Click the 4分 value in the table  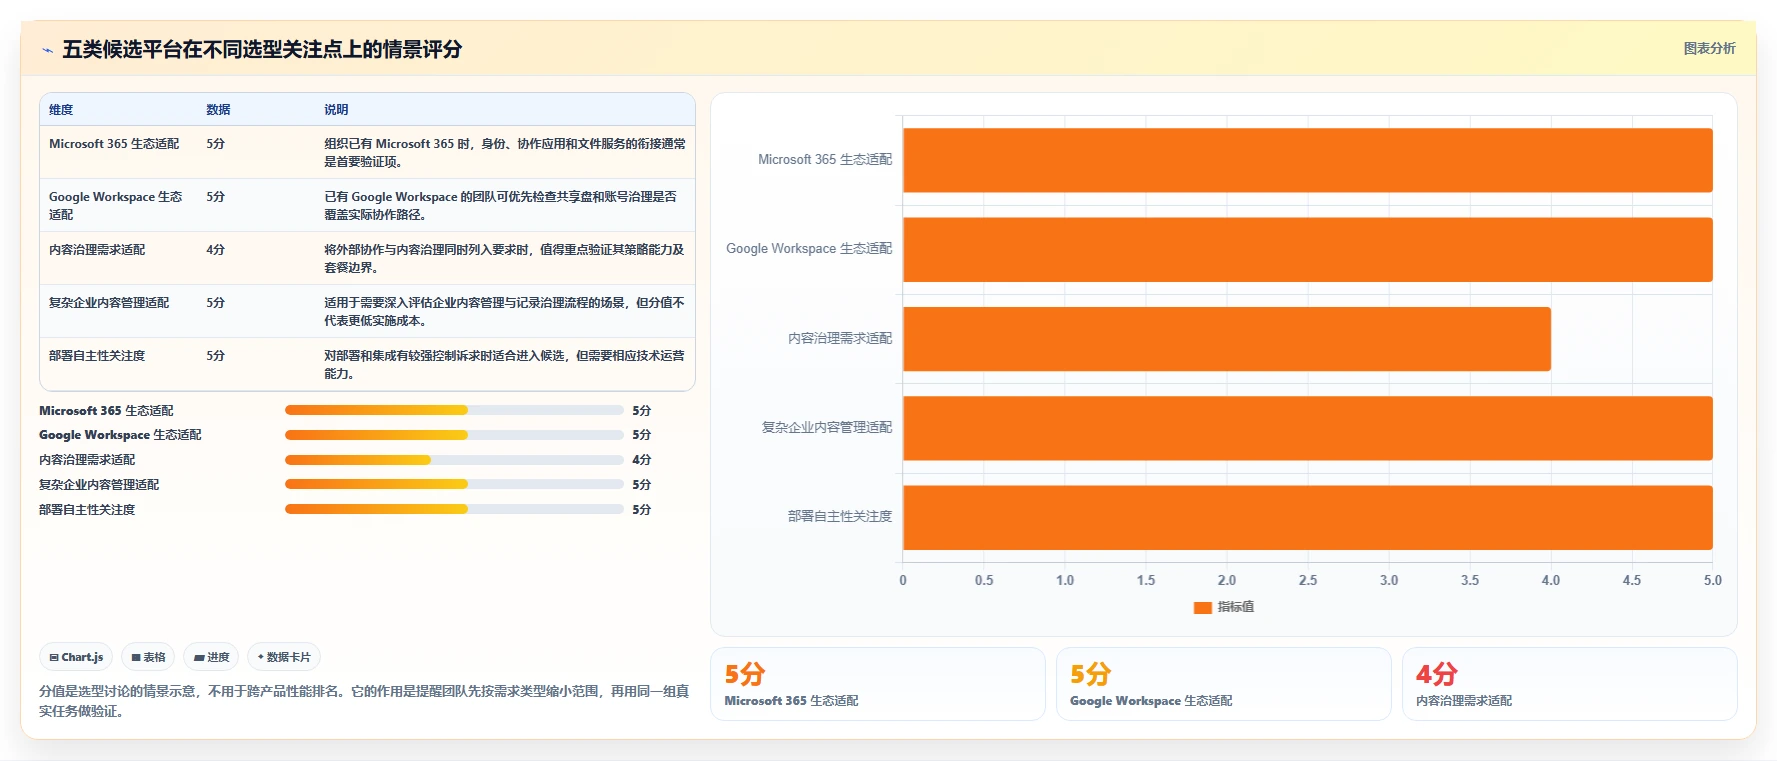click(216, 250)
